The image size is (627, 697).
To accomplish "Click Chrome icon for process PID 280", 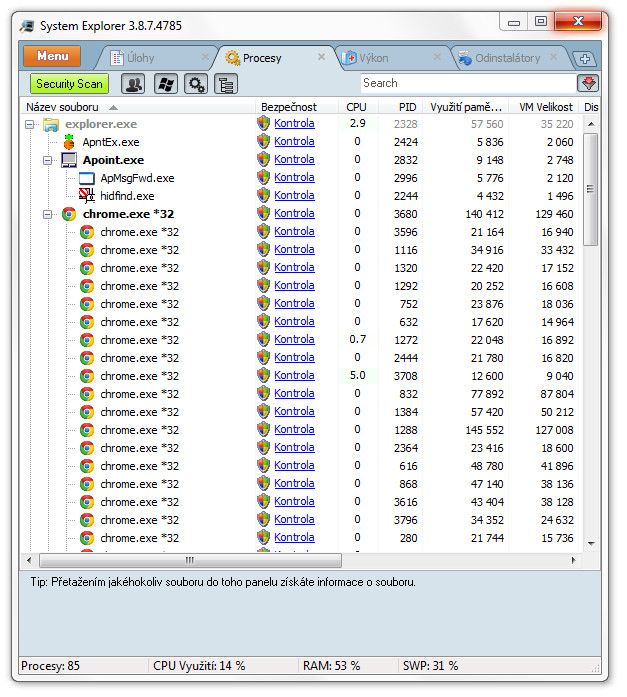I will [x=87, y=538].
